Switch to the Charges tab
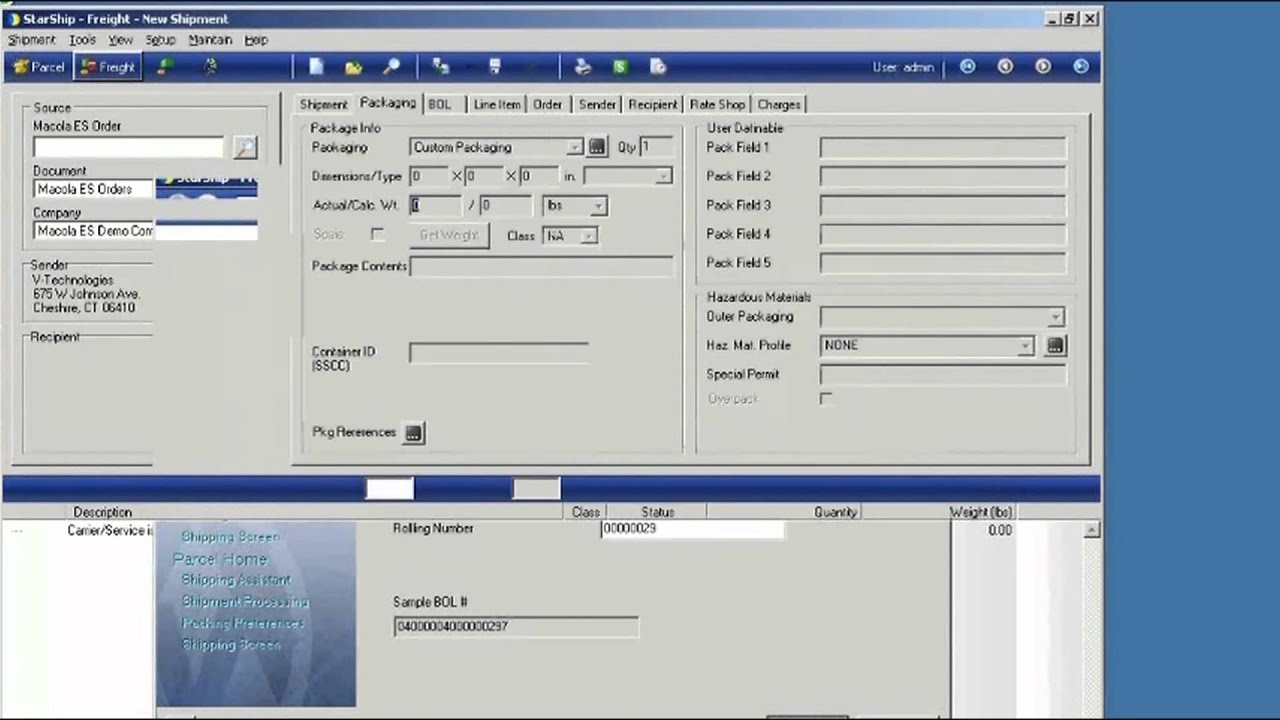 pyautogui.click(x=778, y=104)
